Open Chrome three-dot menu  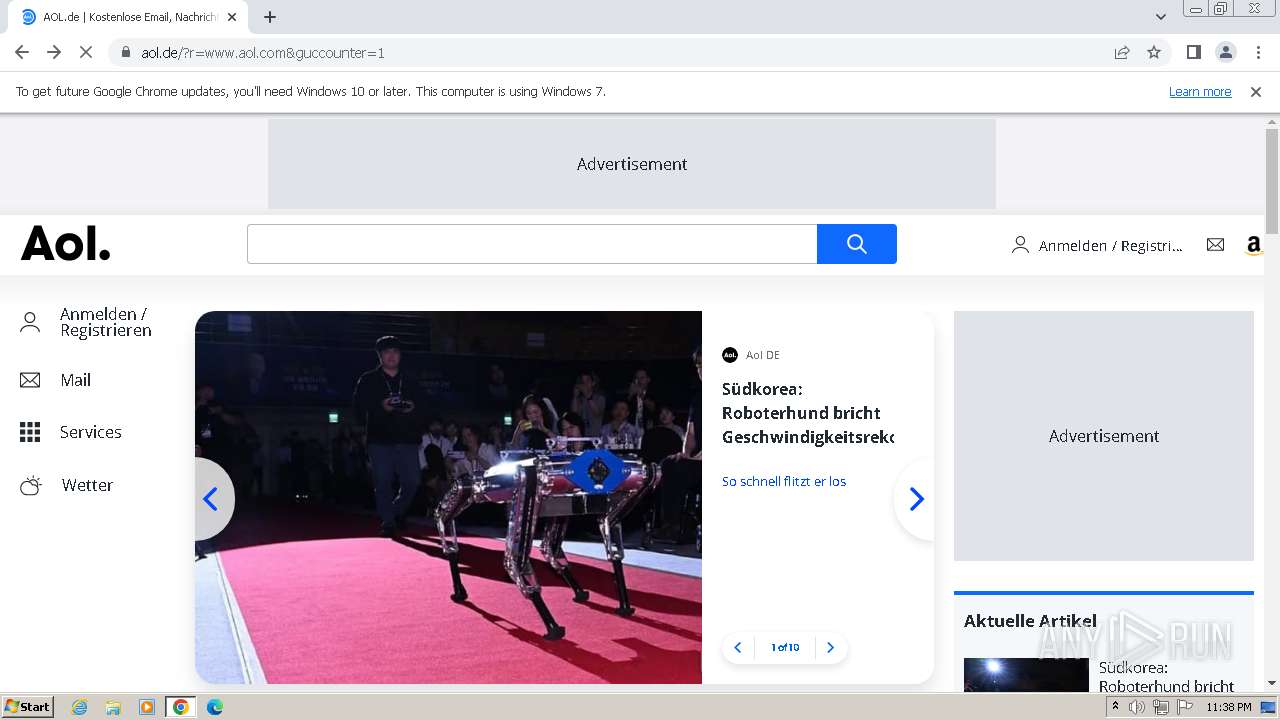click(1258, 52)
